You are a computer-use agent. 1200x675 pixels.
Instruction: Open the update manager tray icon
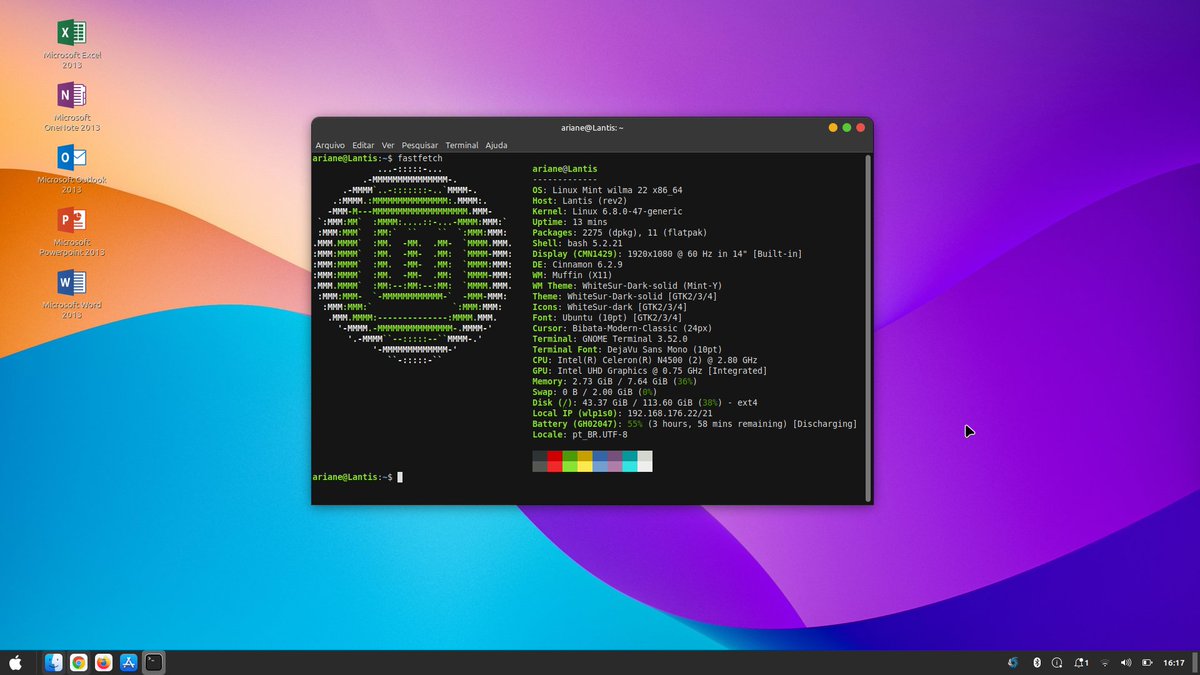point(1056,662)
